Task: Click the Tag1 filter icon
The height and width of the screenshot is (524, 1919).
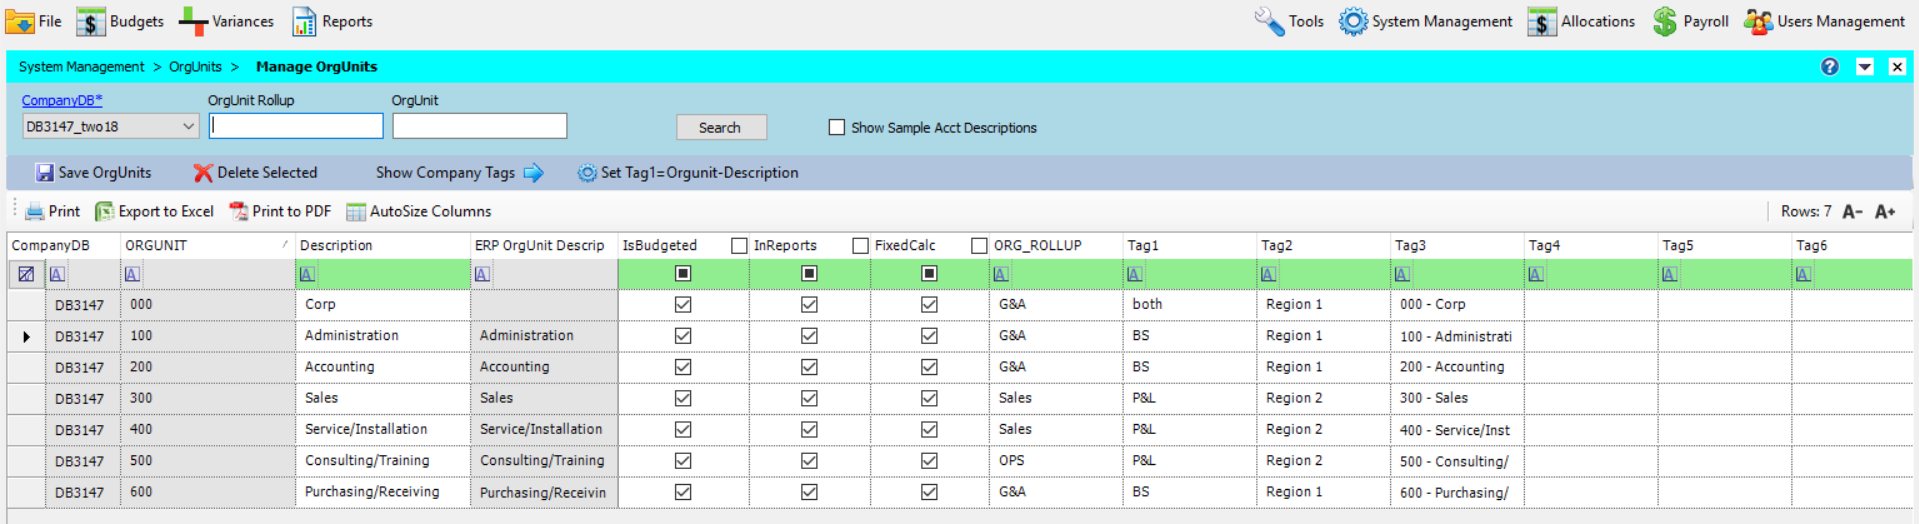Action: click(x=1134, y=274)
